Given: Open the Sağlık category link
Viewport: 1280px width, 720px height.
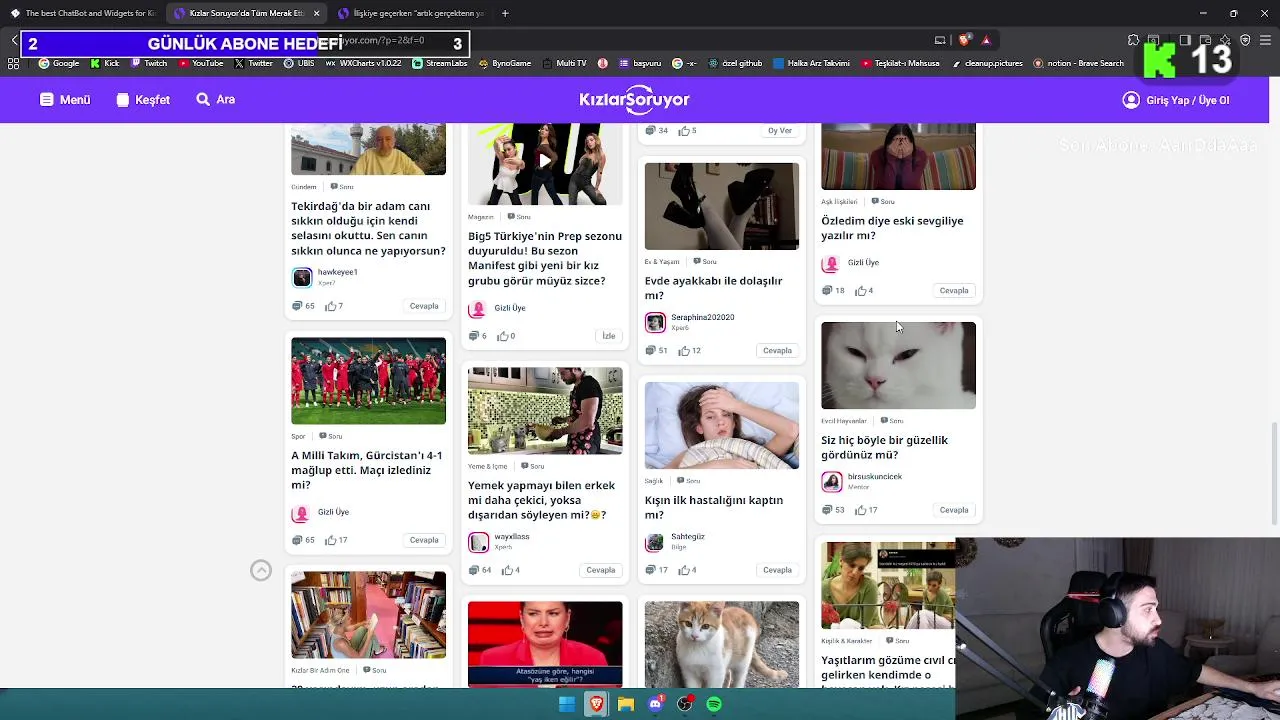Looking at the screenshot, I should click(654, 481).
